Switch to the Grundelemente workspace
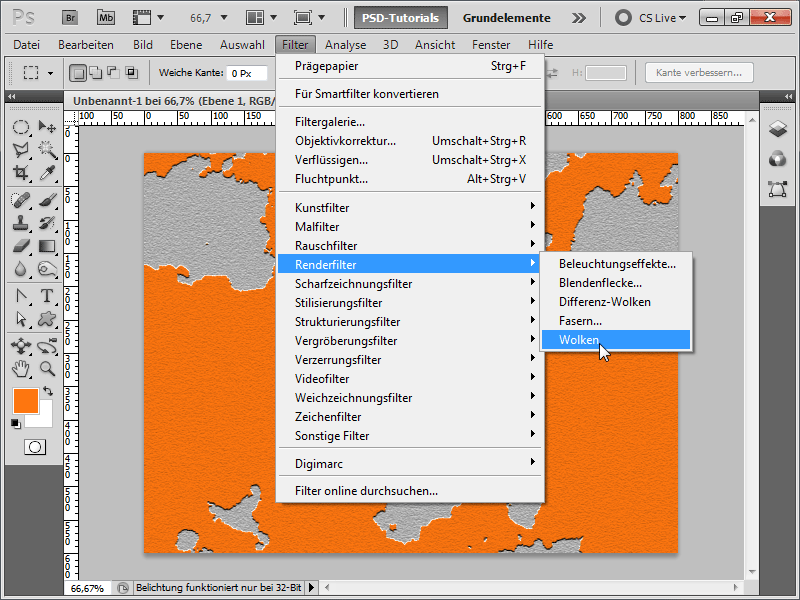Screen dimensions: 800x600 tap(507, 18)
